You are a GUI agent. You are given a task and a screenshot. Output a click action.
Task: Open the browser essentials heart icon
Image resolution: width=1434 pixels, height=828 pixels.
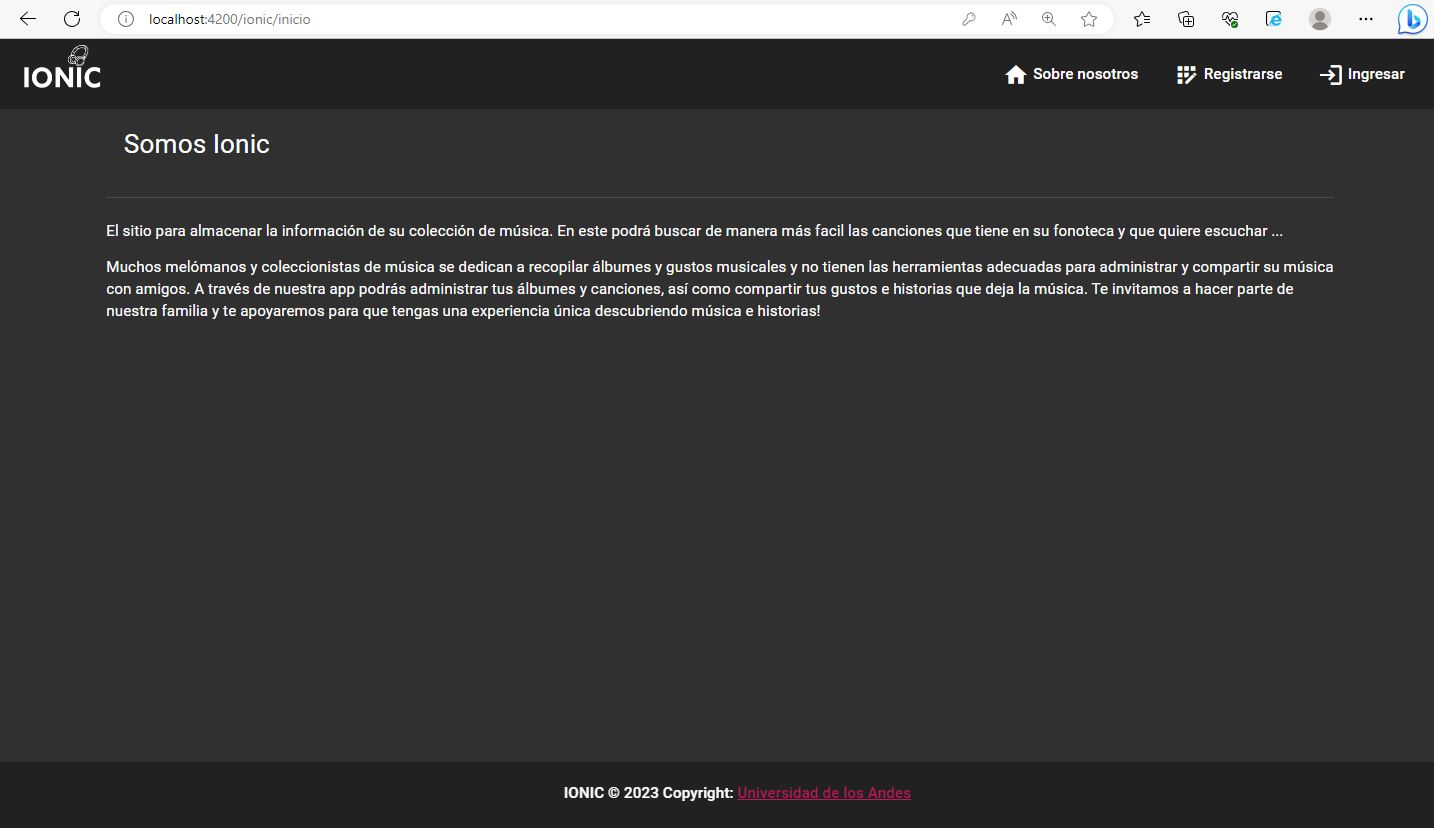(1229, 18)
